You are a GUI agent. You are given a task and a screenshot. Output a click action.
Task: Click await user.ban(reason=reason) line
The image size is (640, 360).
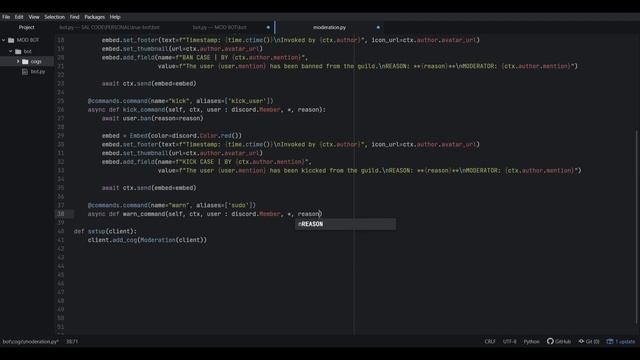click(153, 118)
